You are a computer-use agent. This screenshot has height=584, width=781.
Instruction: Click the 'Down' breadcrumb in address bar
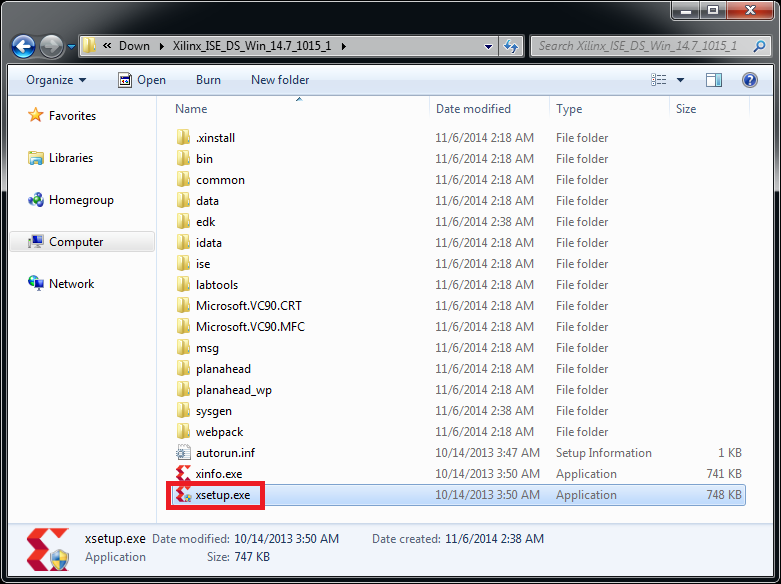coord(134,46)
